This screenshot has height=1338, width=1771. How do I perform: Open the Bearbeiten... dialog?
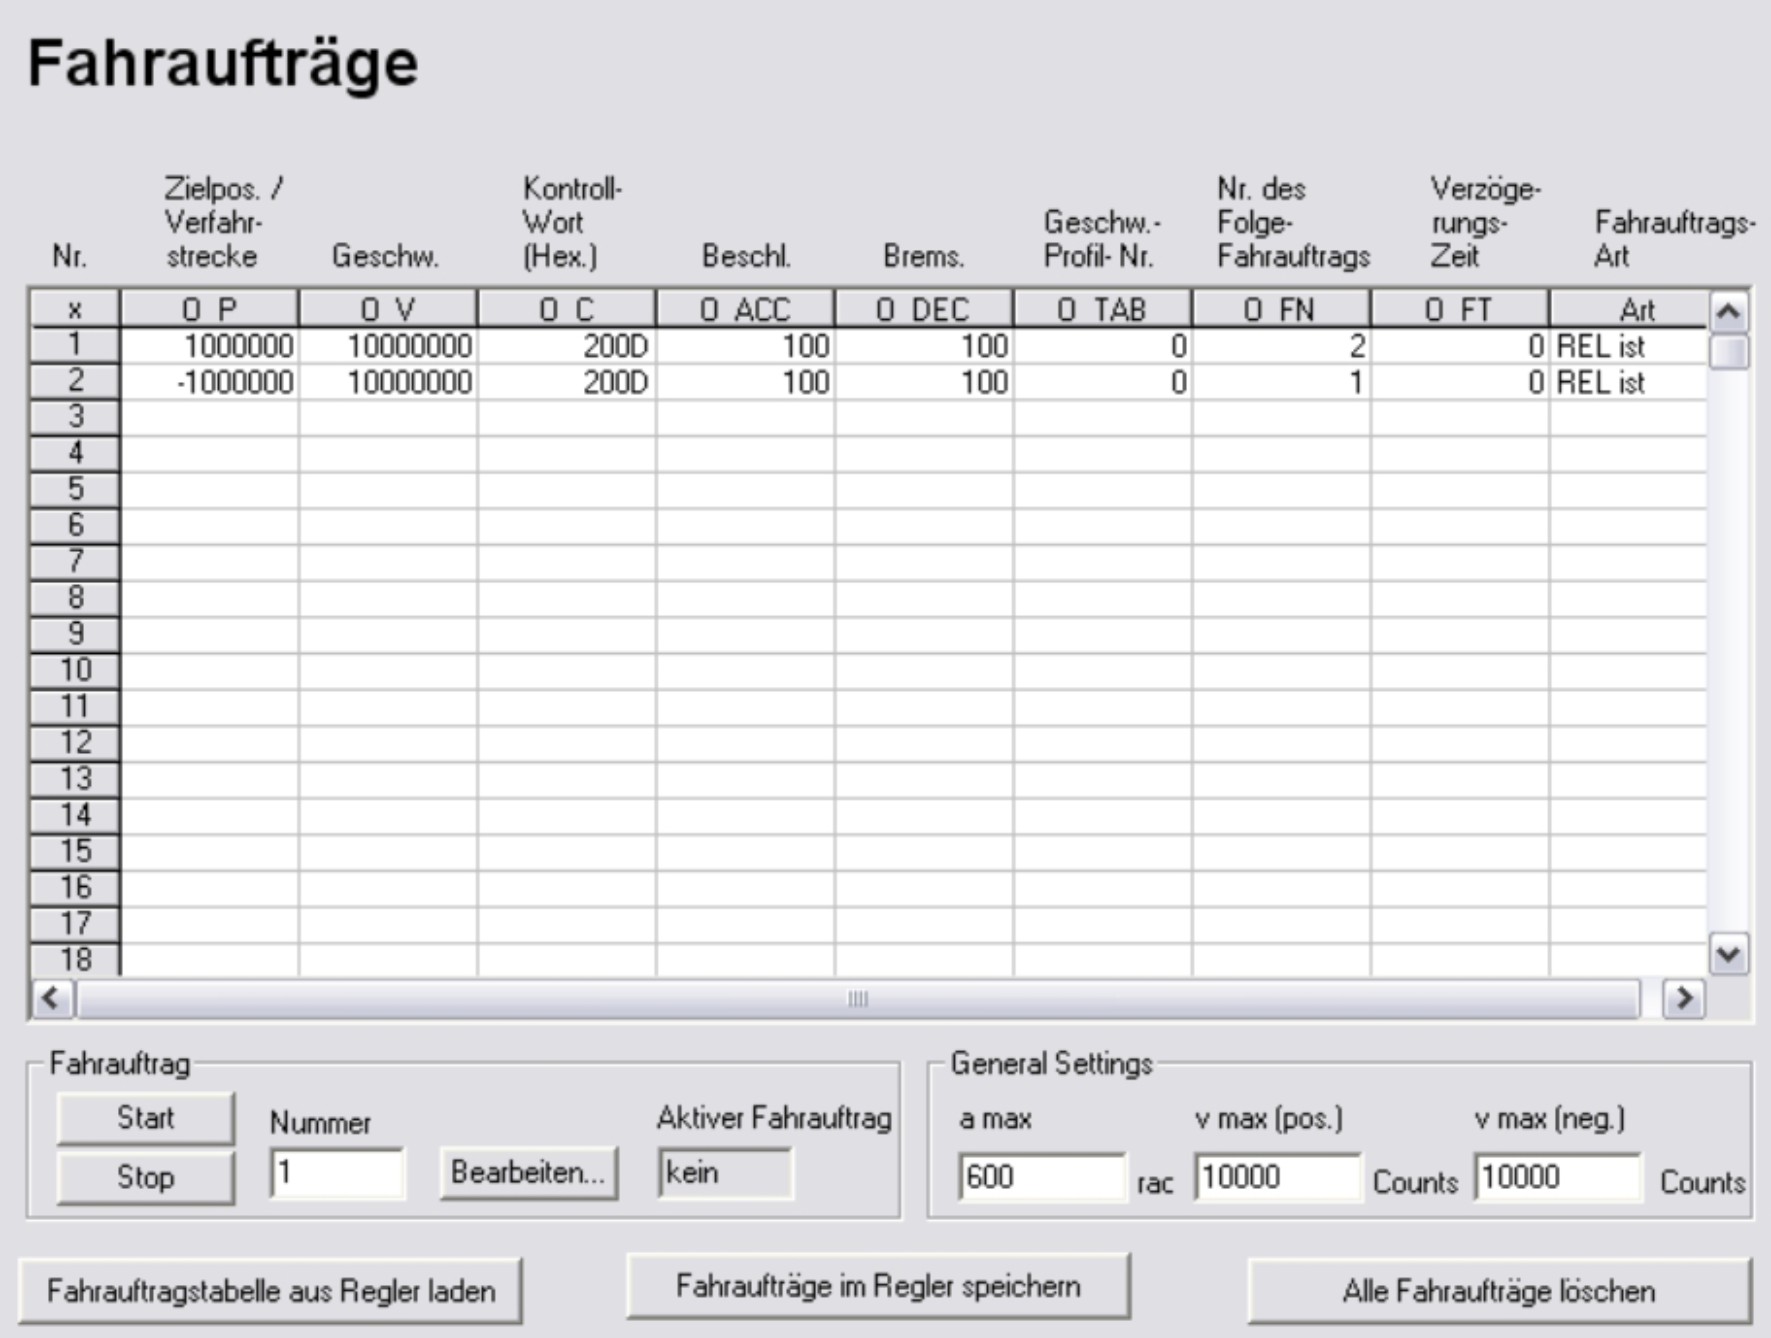pos(528,1172)
